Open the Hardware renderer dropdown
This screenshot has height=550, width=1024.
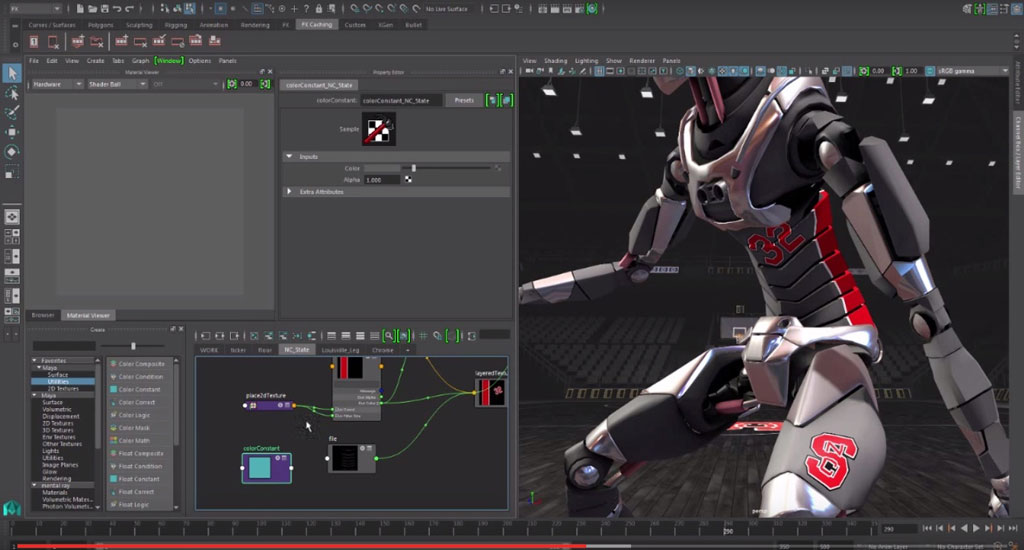pos(58,84)
